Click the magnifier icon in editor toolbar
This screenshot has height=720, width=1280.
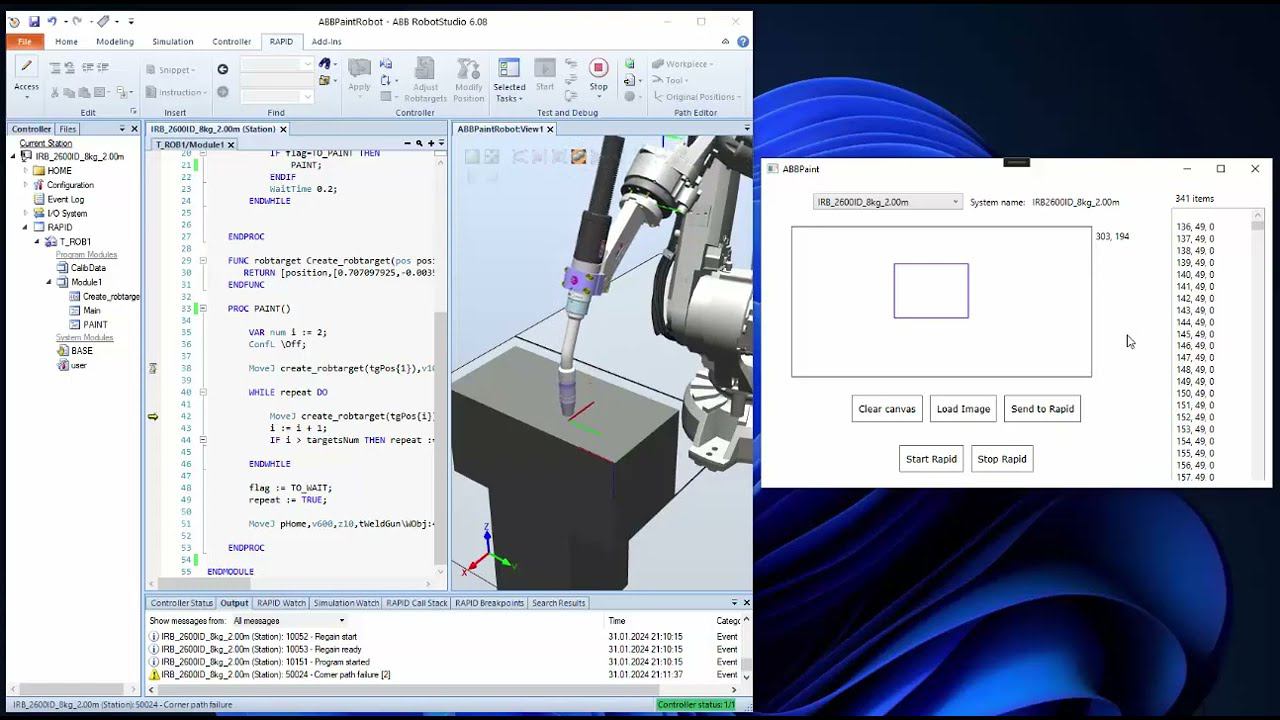[419, 144]
